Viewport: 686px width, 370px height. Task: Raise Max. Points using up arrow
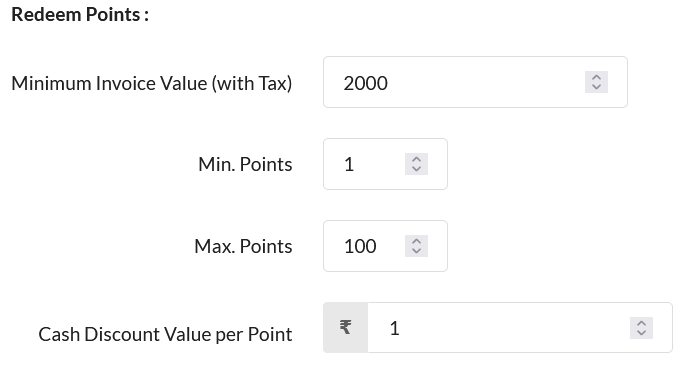pos(416,241)
